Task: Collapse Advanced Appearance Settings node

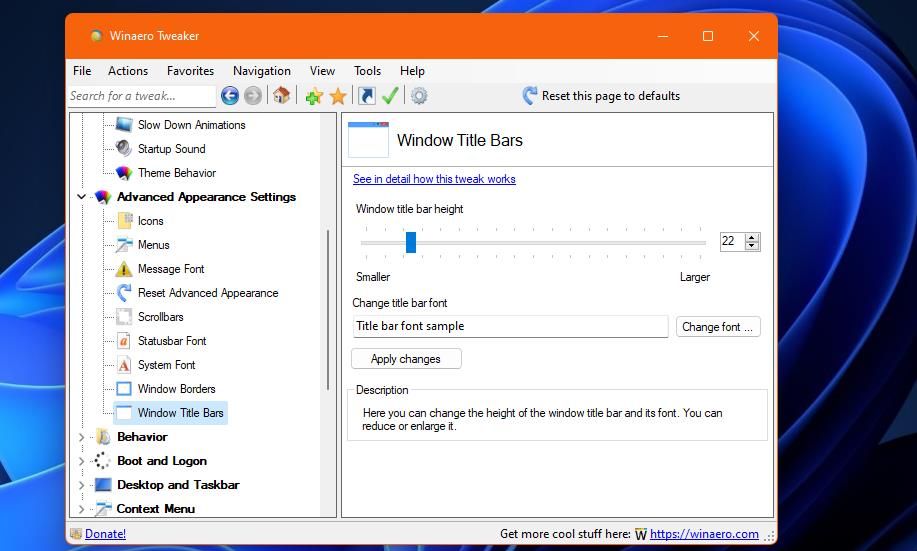Action: (x=82, y=197)
